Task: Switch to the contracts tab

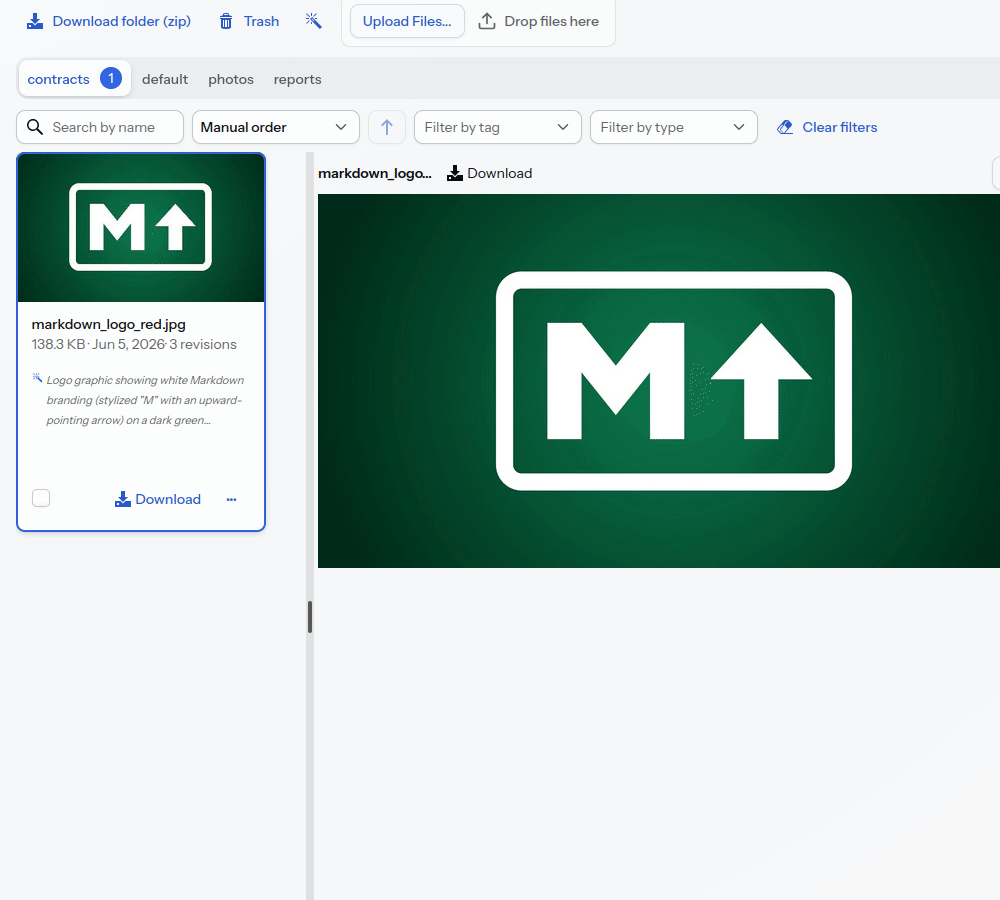Action: tap(74, 79)
